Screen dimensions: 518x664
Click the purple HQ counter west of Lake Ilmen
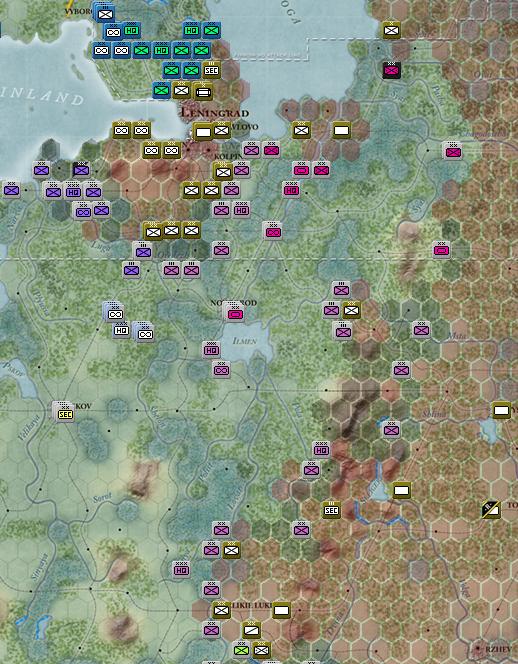click(211, 350)
